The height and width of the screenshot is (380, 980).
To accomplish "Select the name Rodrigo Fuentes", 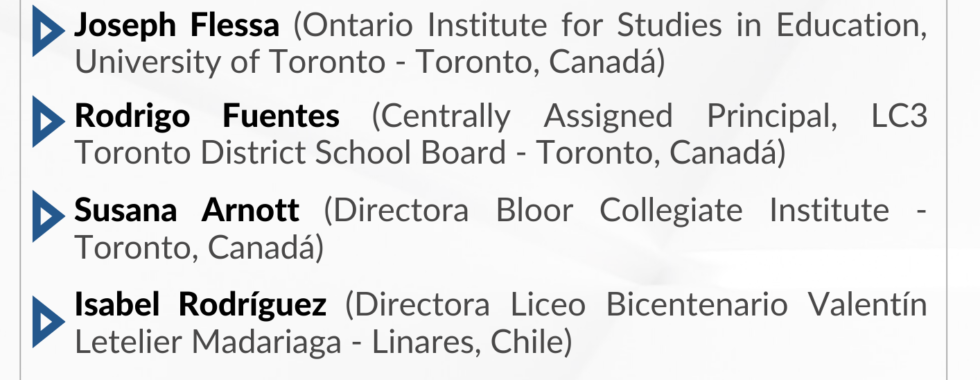I will (x=207, y=117).
